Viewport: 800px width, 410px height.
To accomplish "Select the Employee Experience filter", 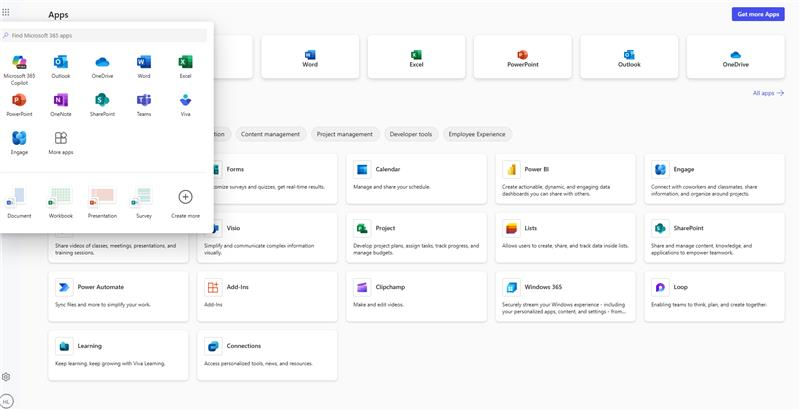I will (x=477, y=134).
